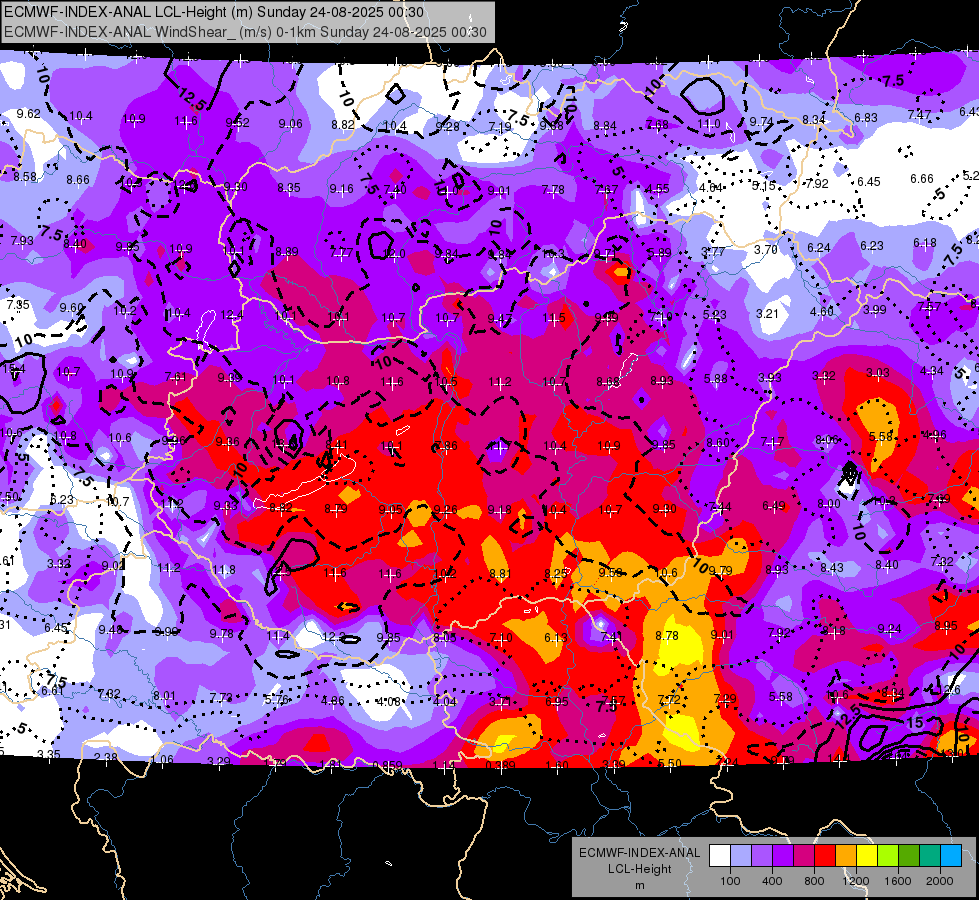
Task: Click the magenta legend swatch
Action: click(x=804, y=856)
